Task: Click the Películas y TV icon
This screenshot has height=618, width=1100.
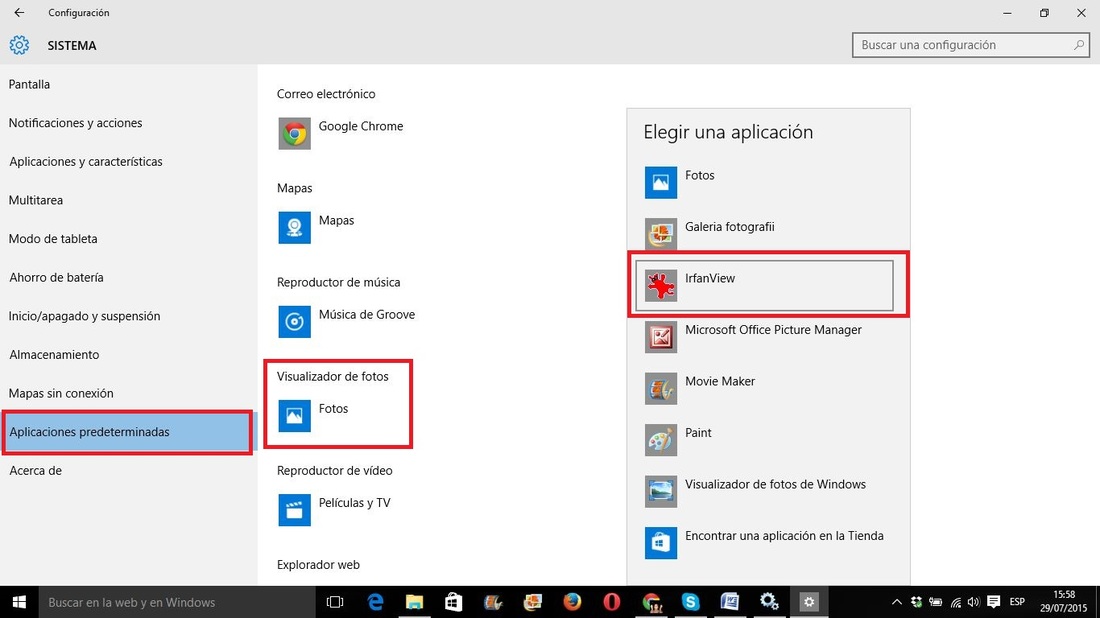Action: 294,509
